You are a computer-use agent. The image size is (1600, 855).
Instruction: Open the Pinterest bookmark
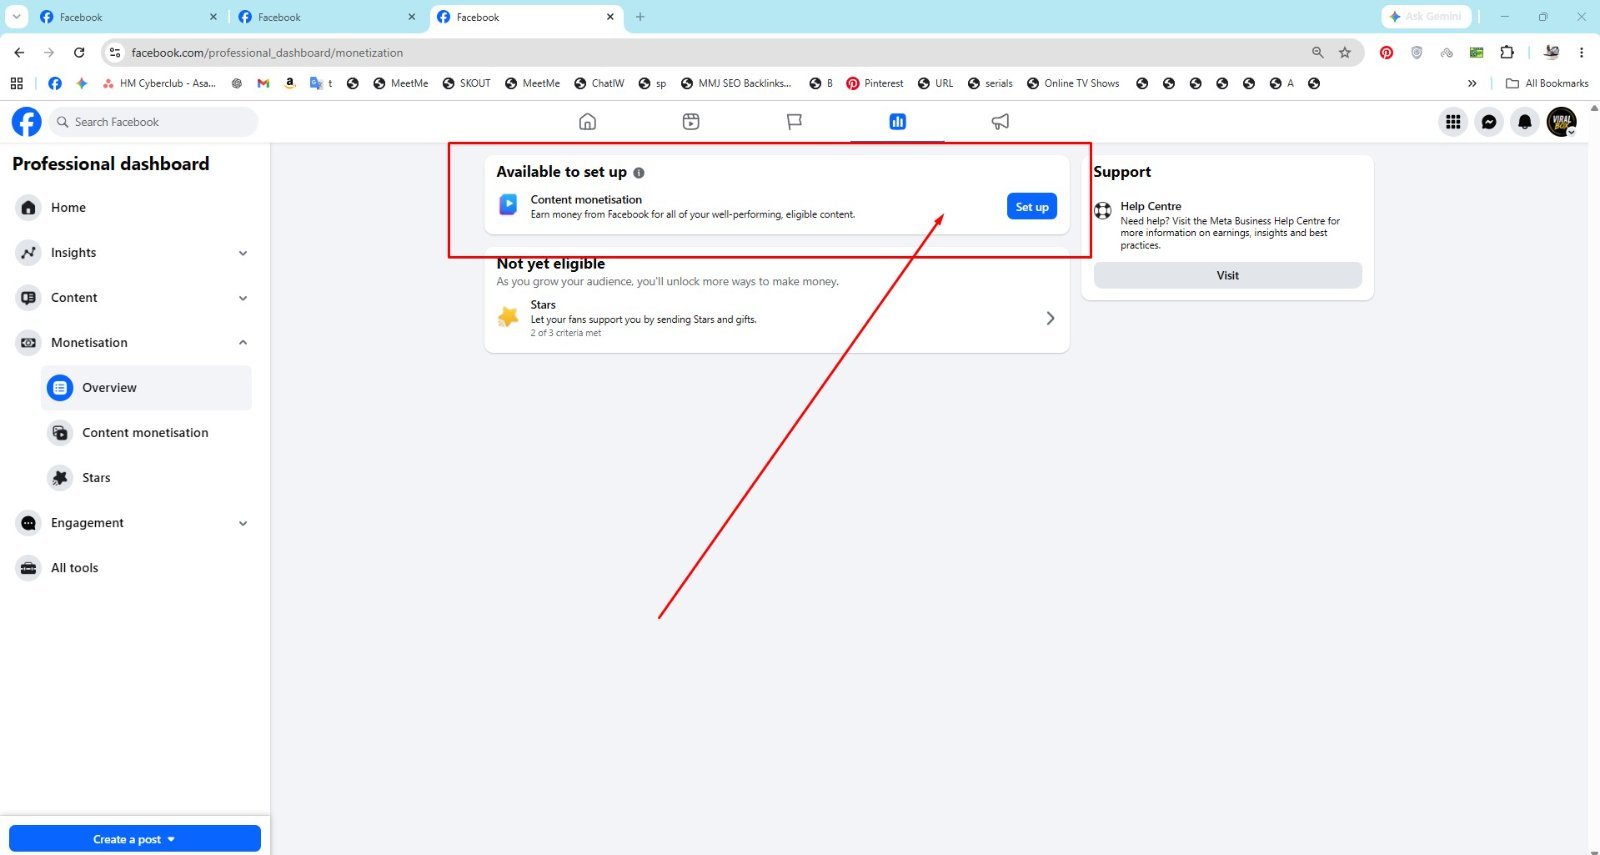tap(875, 83)
